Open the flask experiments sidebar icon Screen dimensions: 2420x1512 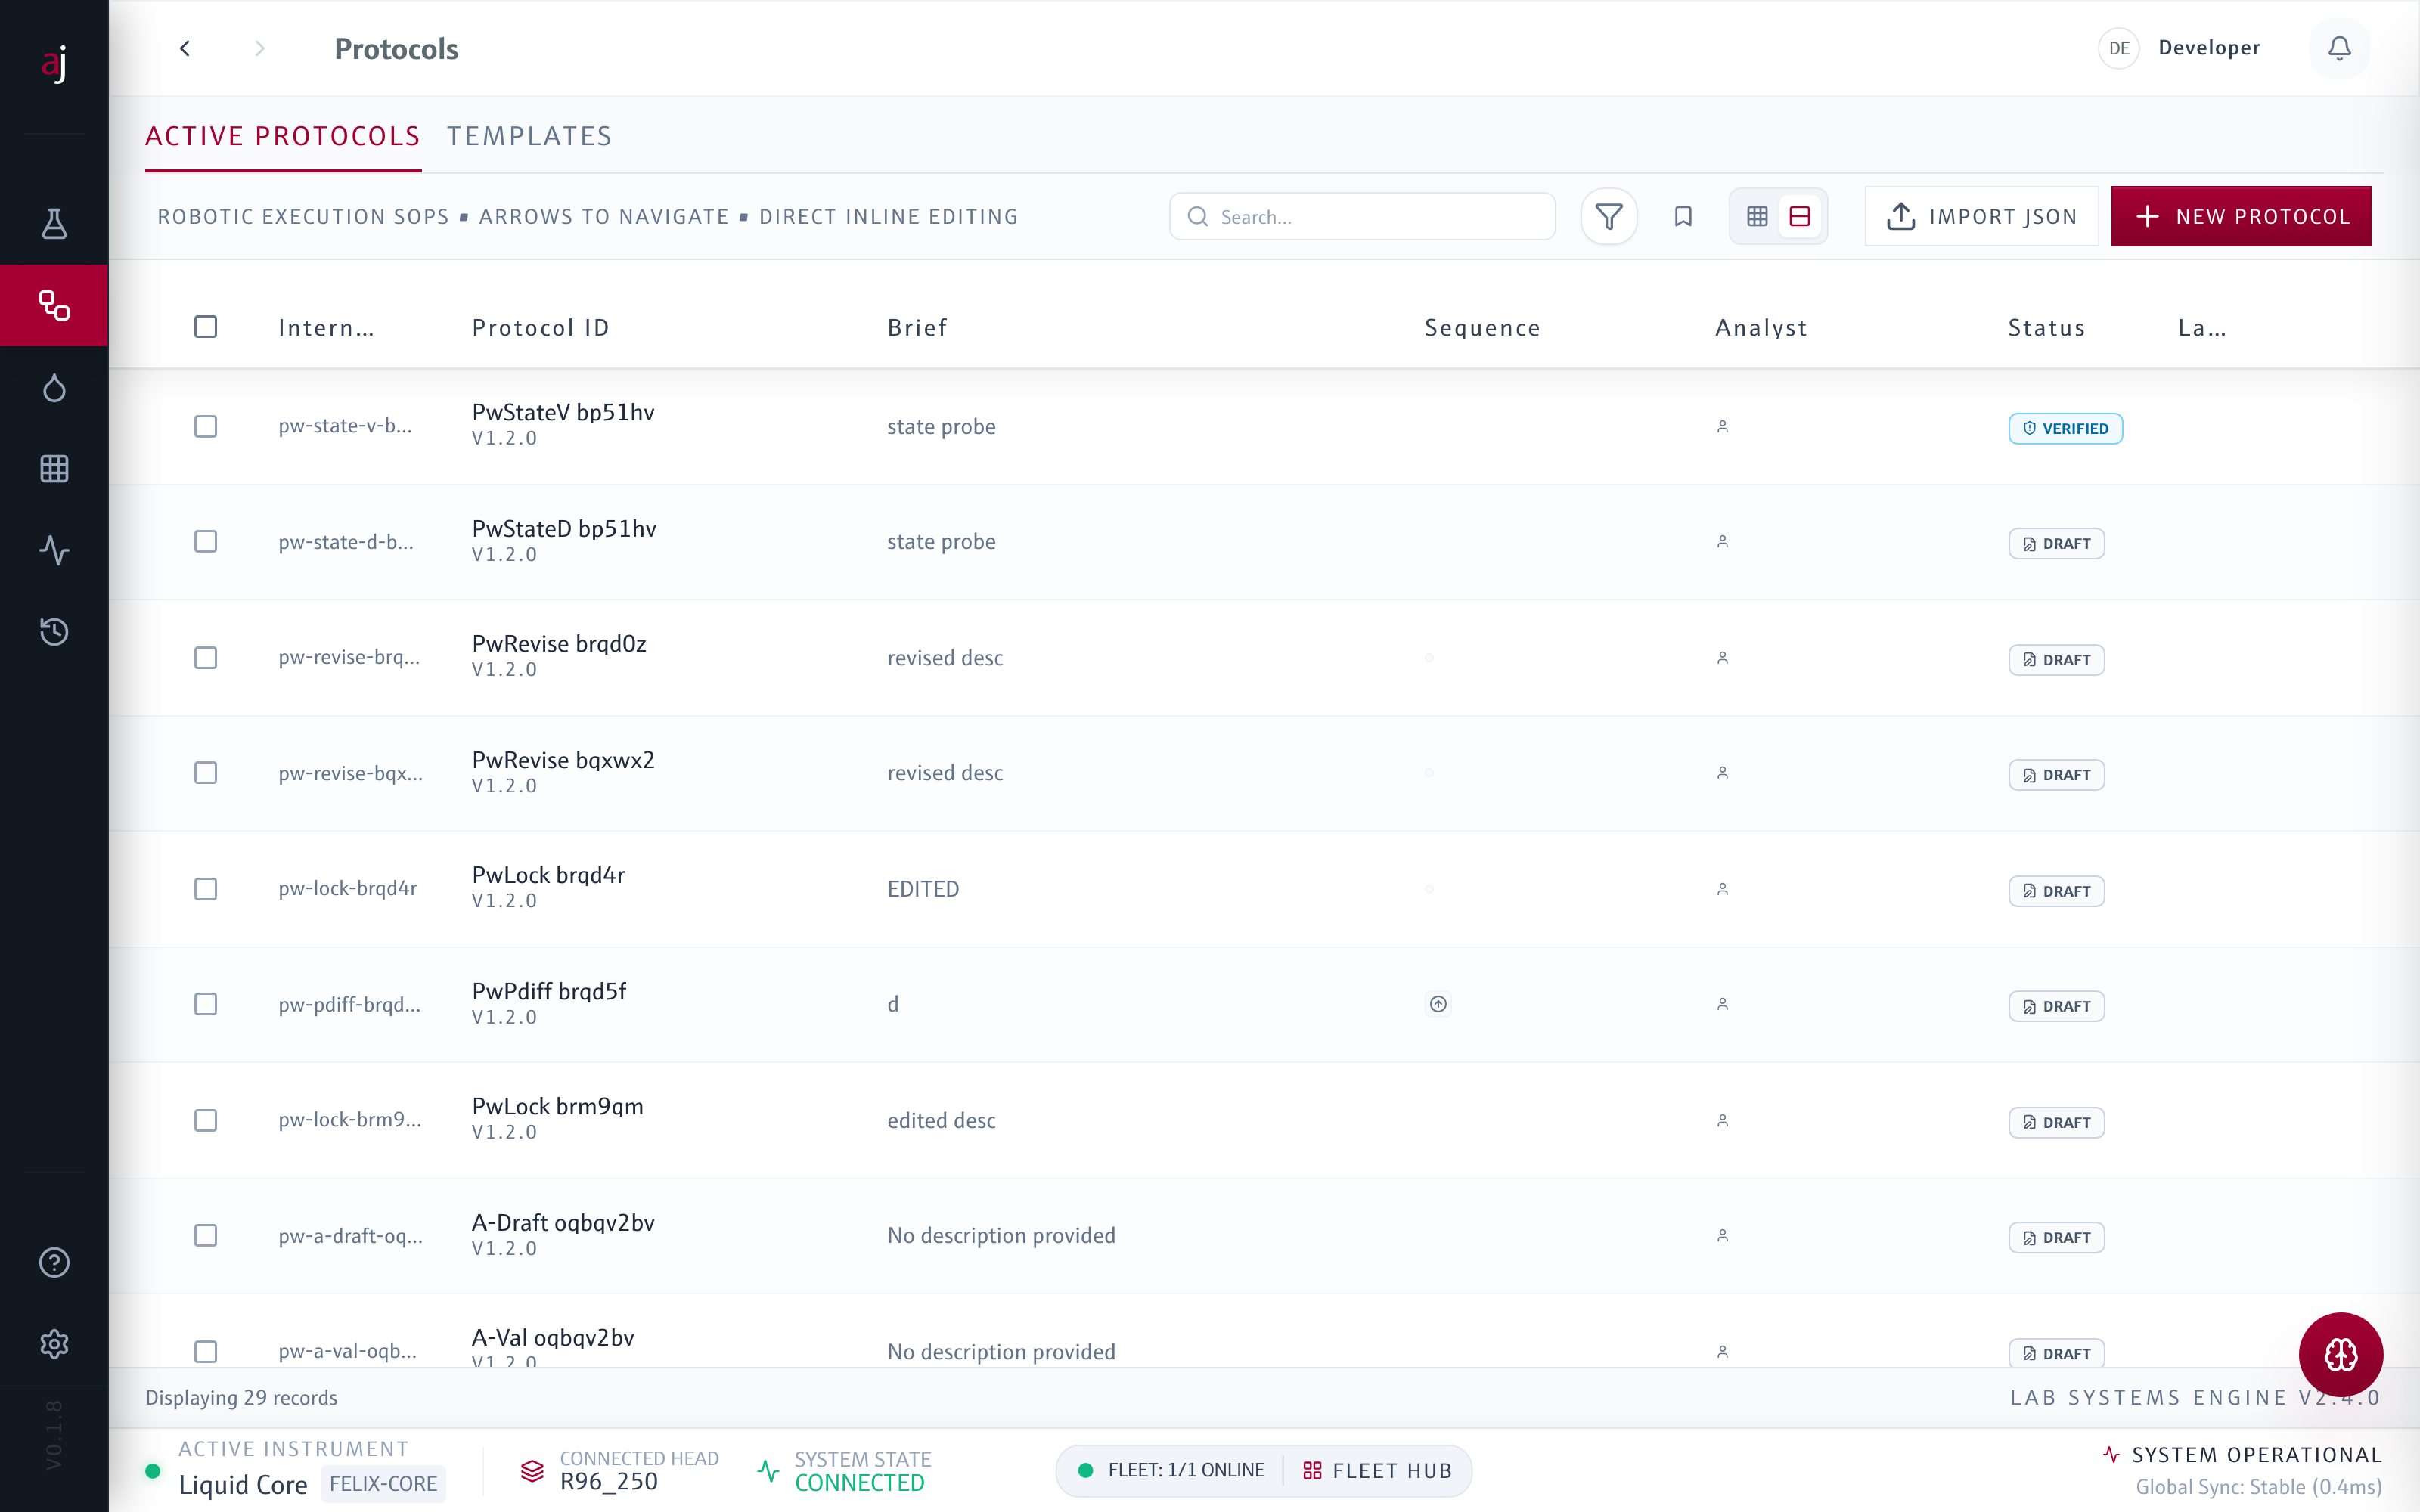point(54,223)
